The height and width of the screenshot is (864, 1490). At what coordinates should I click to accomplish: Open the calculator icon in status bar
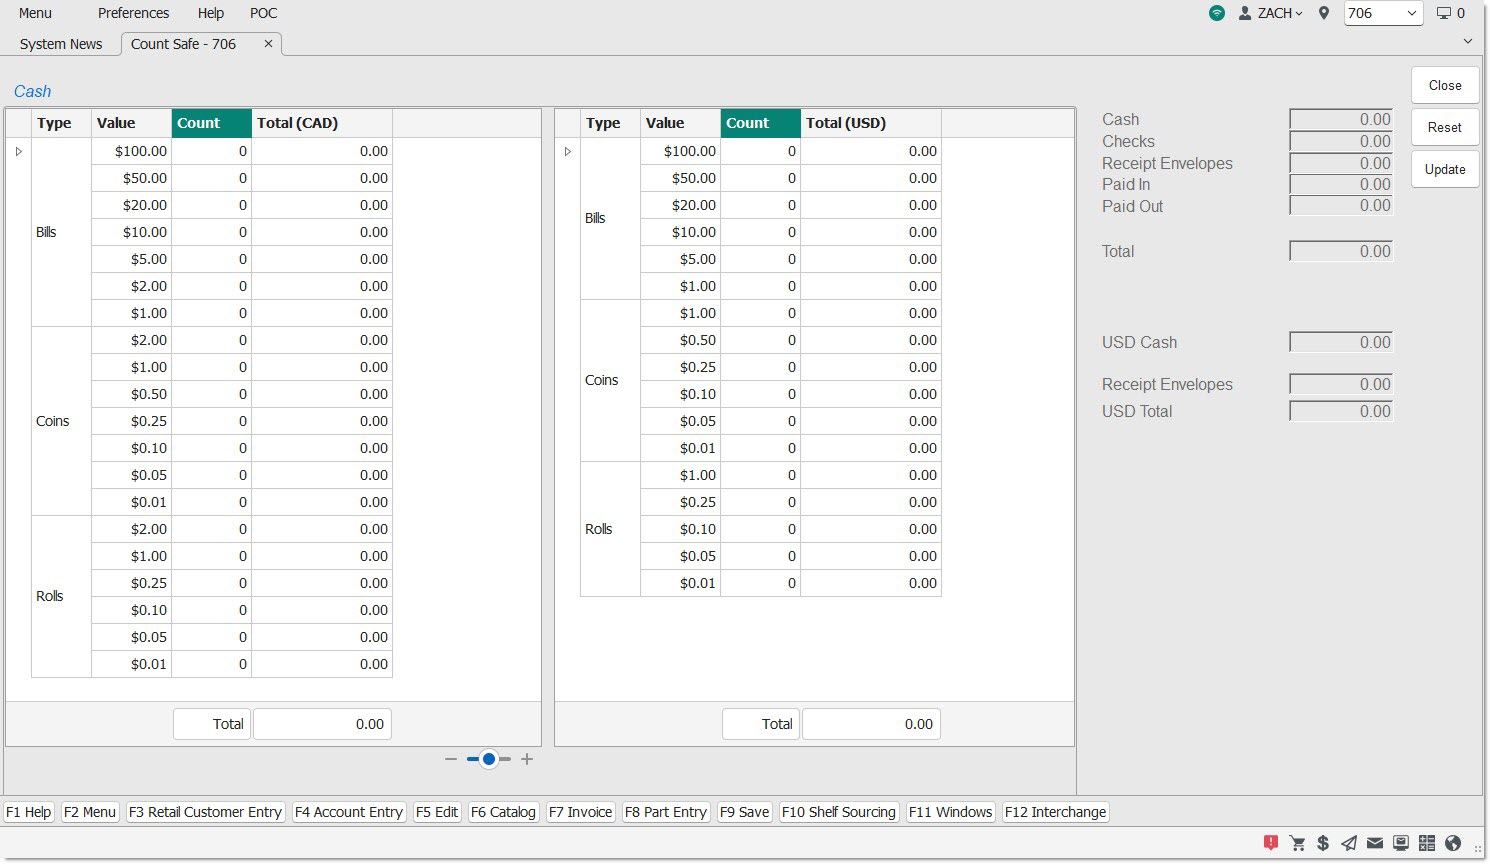1427,843
